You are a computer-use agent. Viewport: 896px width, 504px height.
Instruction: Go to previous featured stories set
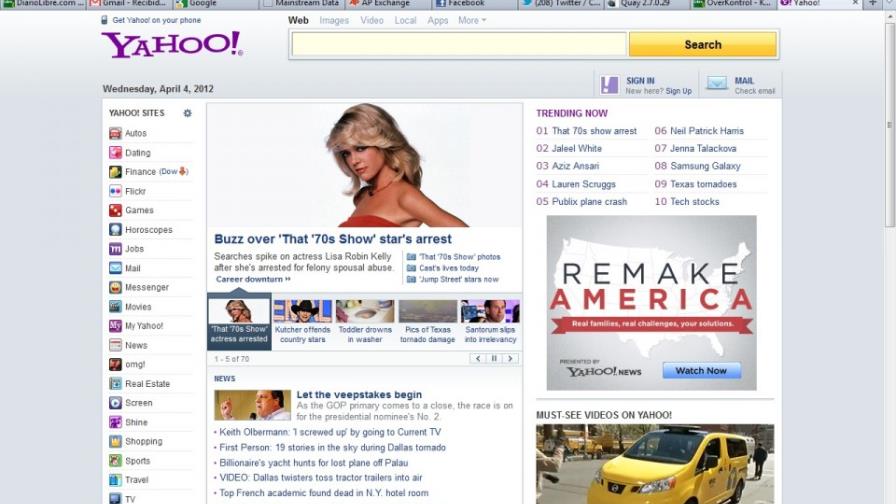tap(478, 359)
